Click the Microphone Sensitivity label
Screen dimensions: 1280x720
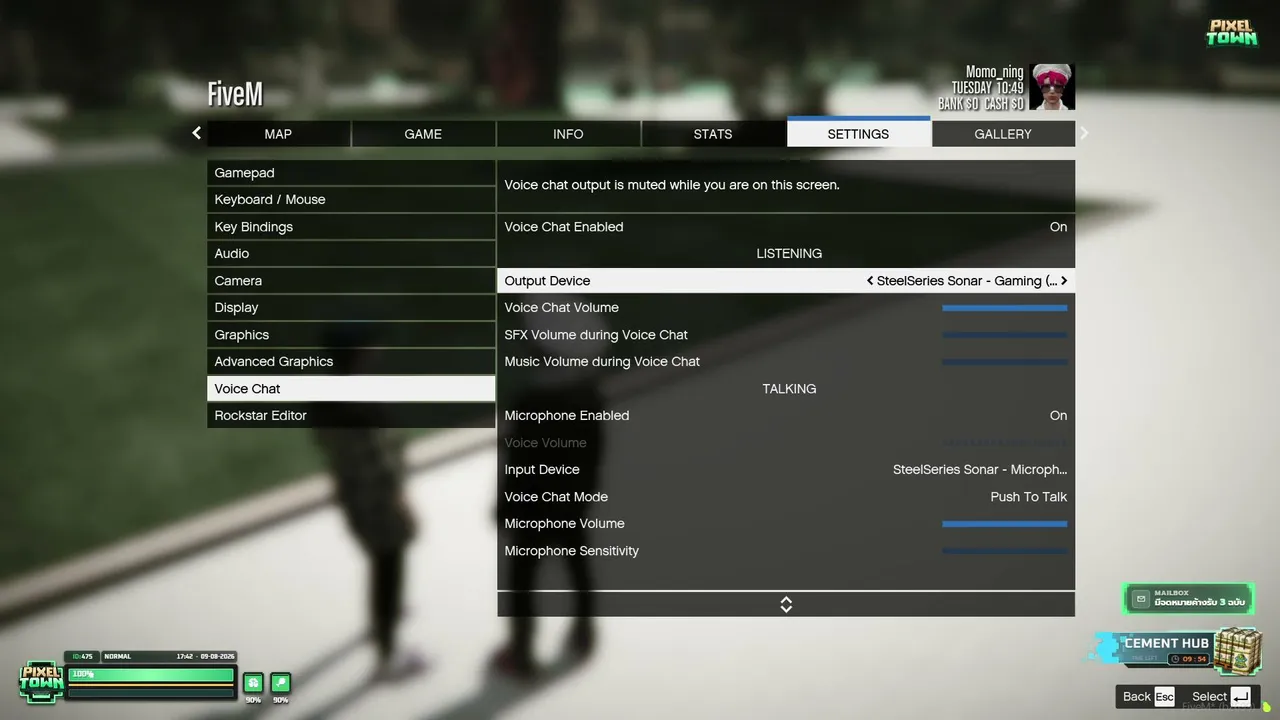click(571, 551)
